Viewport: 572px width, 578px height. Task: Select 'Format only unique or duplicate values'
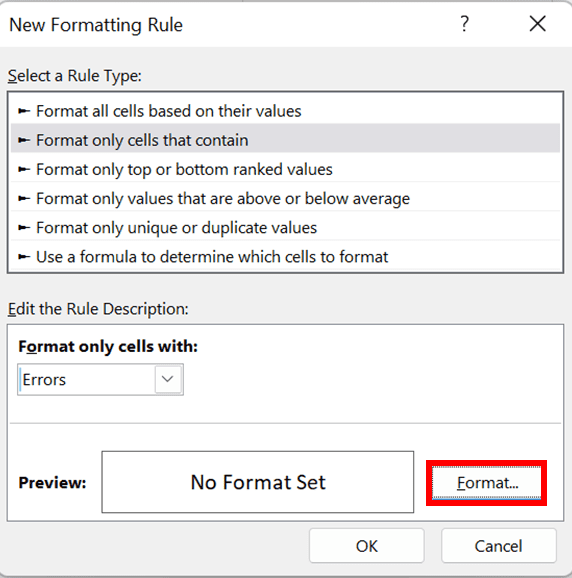click(x=285, y=227)
